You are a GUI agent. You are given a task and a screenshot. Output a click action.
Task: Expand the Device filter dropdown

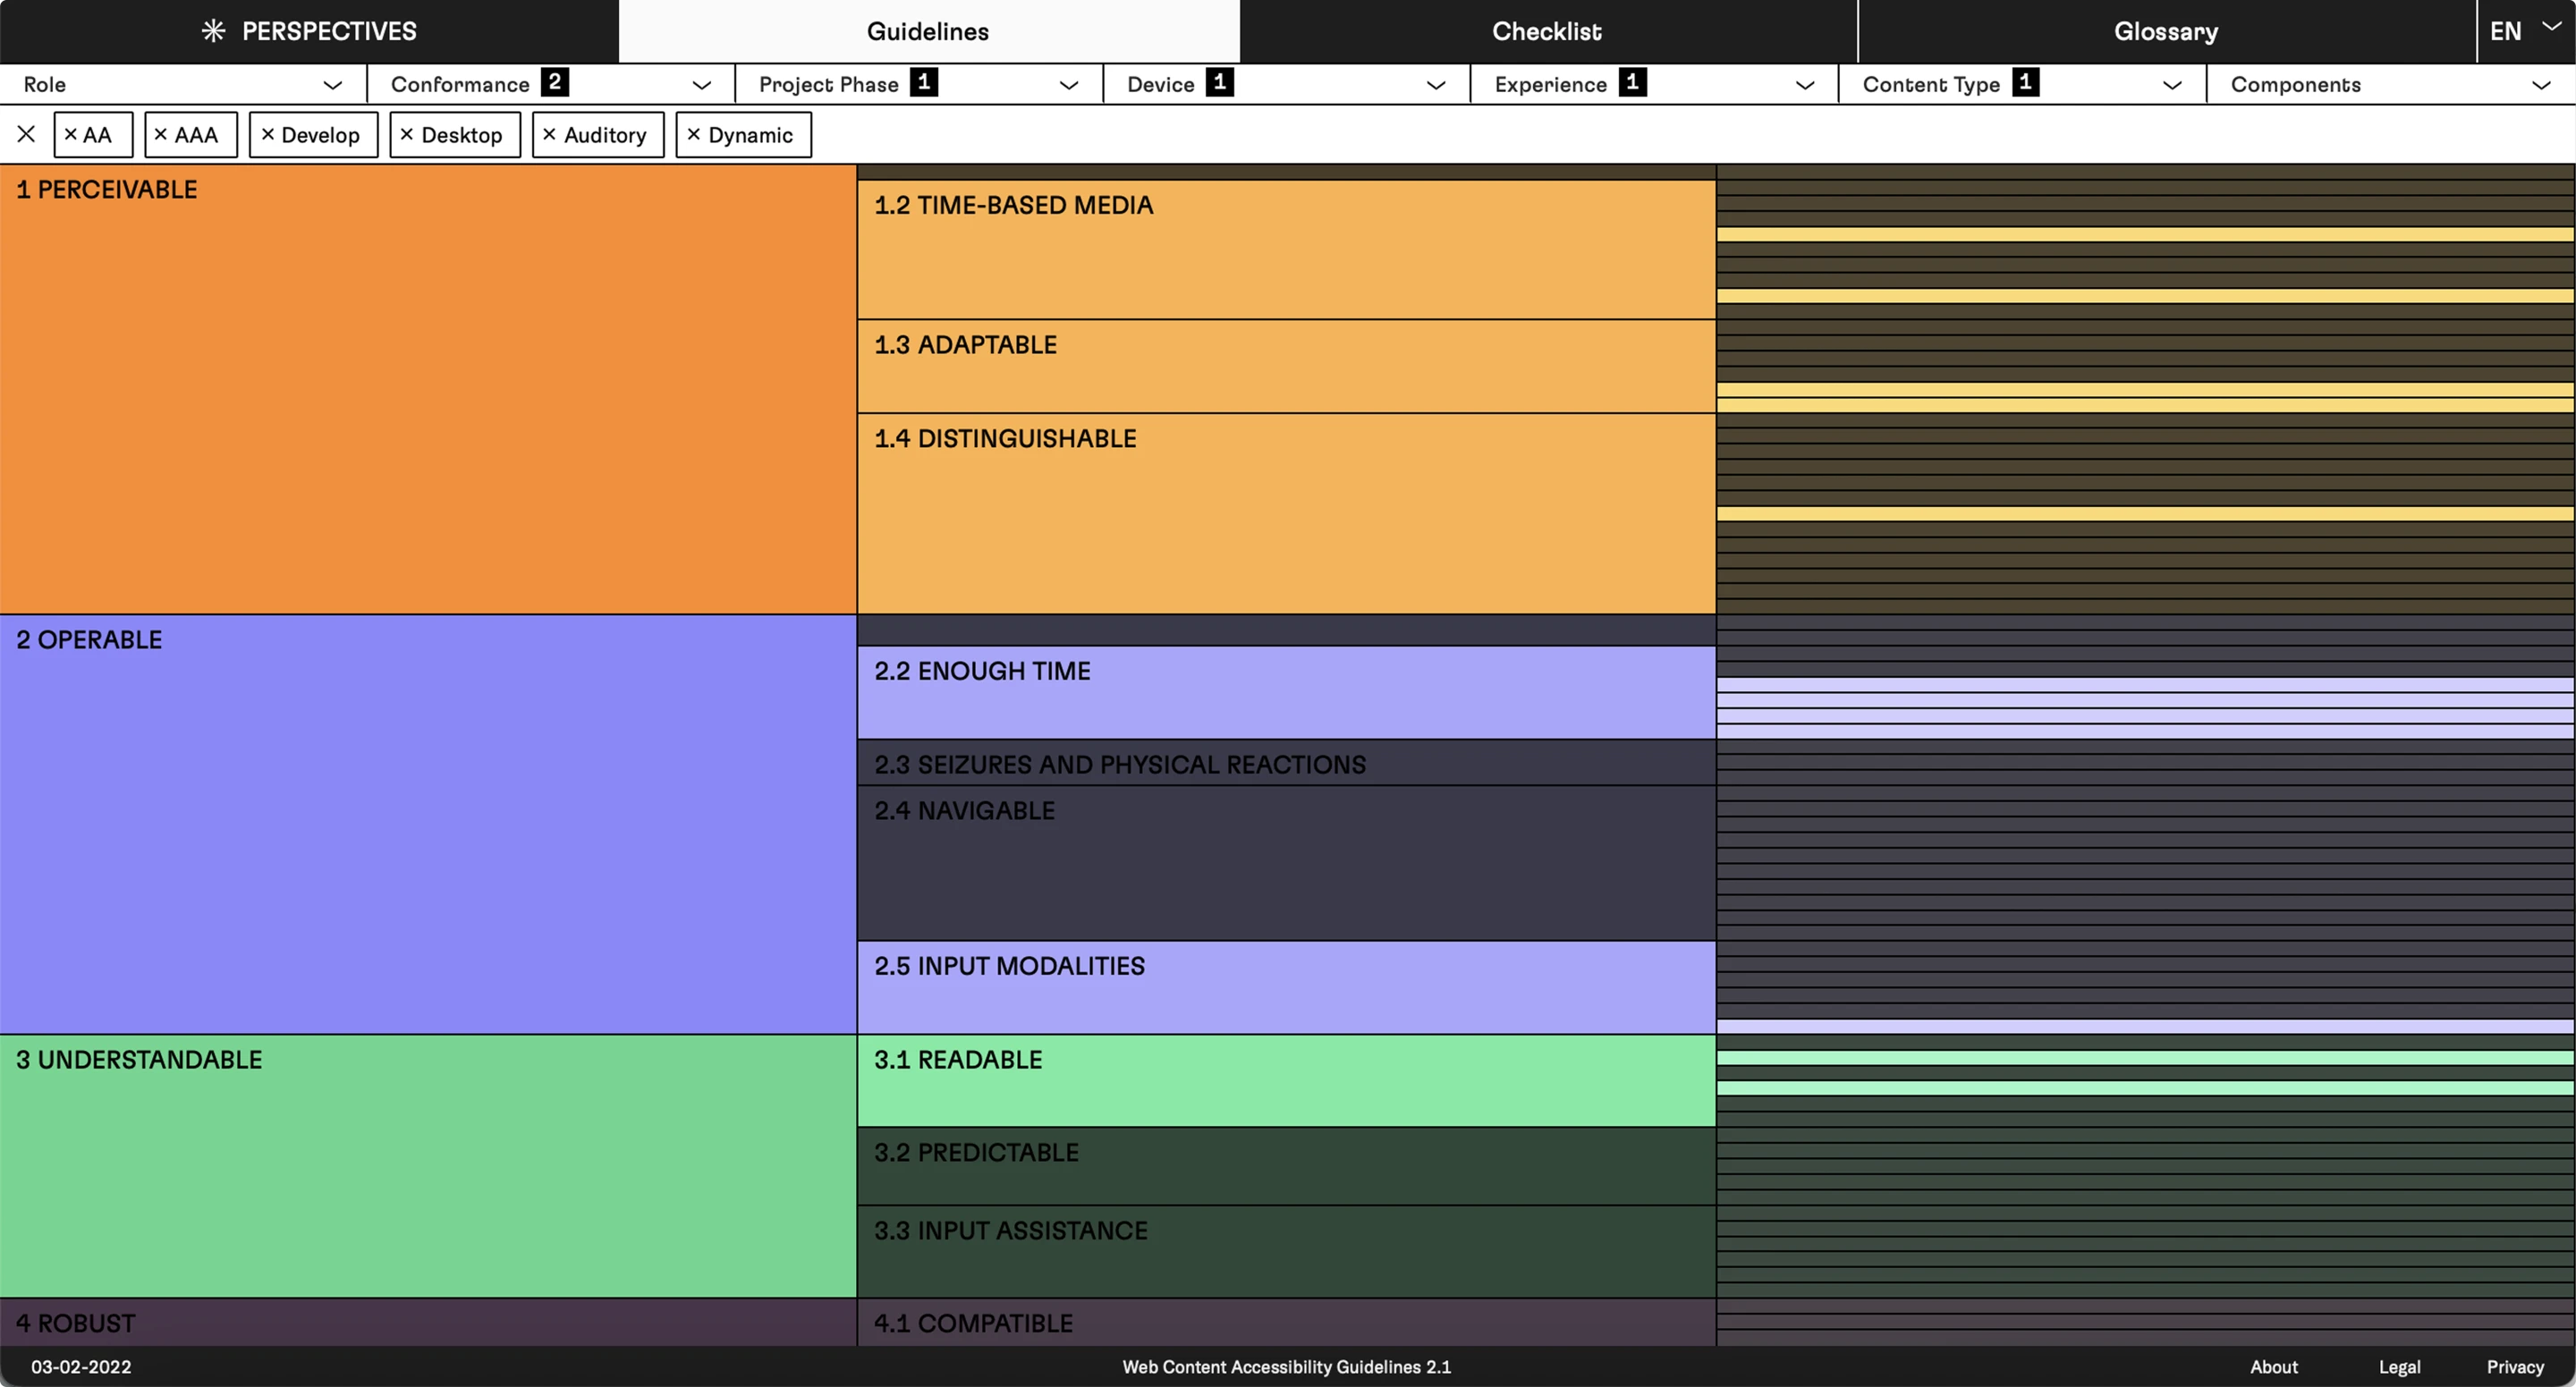[1287, 85]
